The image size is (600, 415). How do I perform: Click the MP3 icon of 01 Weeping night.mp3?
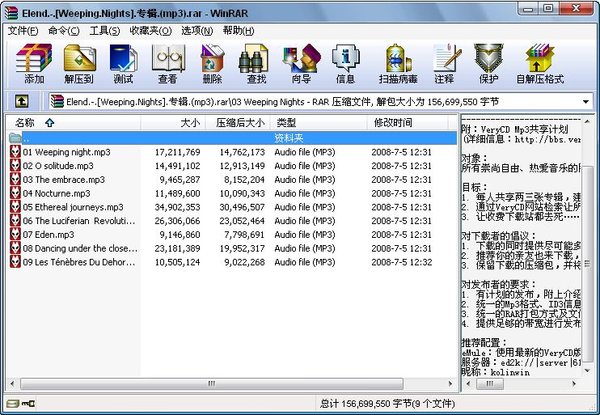click(x=15, y=152)
